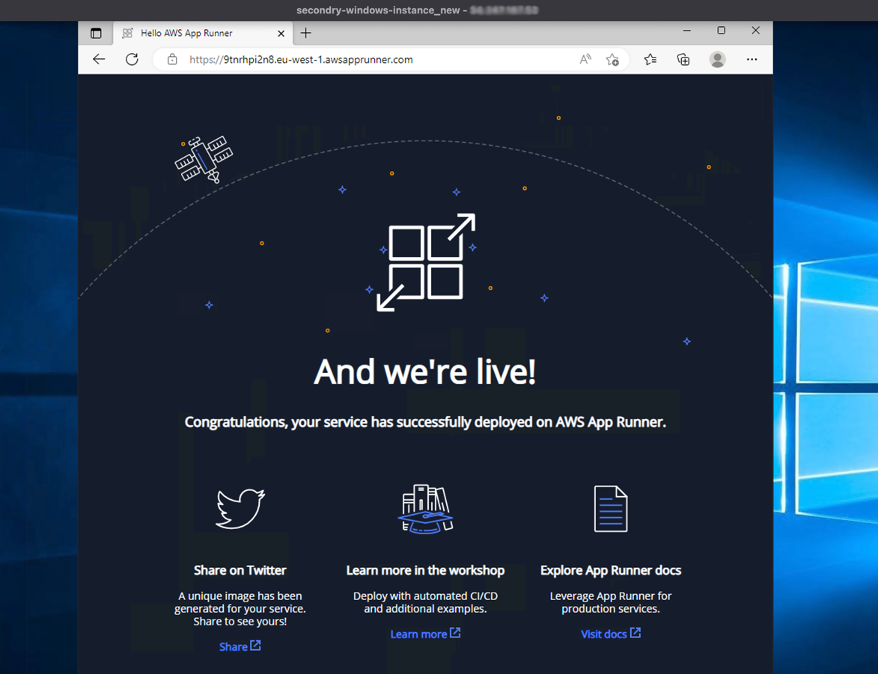Open the Settings and more menu
879x675 pixels.
752,59
